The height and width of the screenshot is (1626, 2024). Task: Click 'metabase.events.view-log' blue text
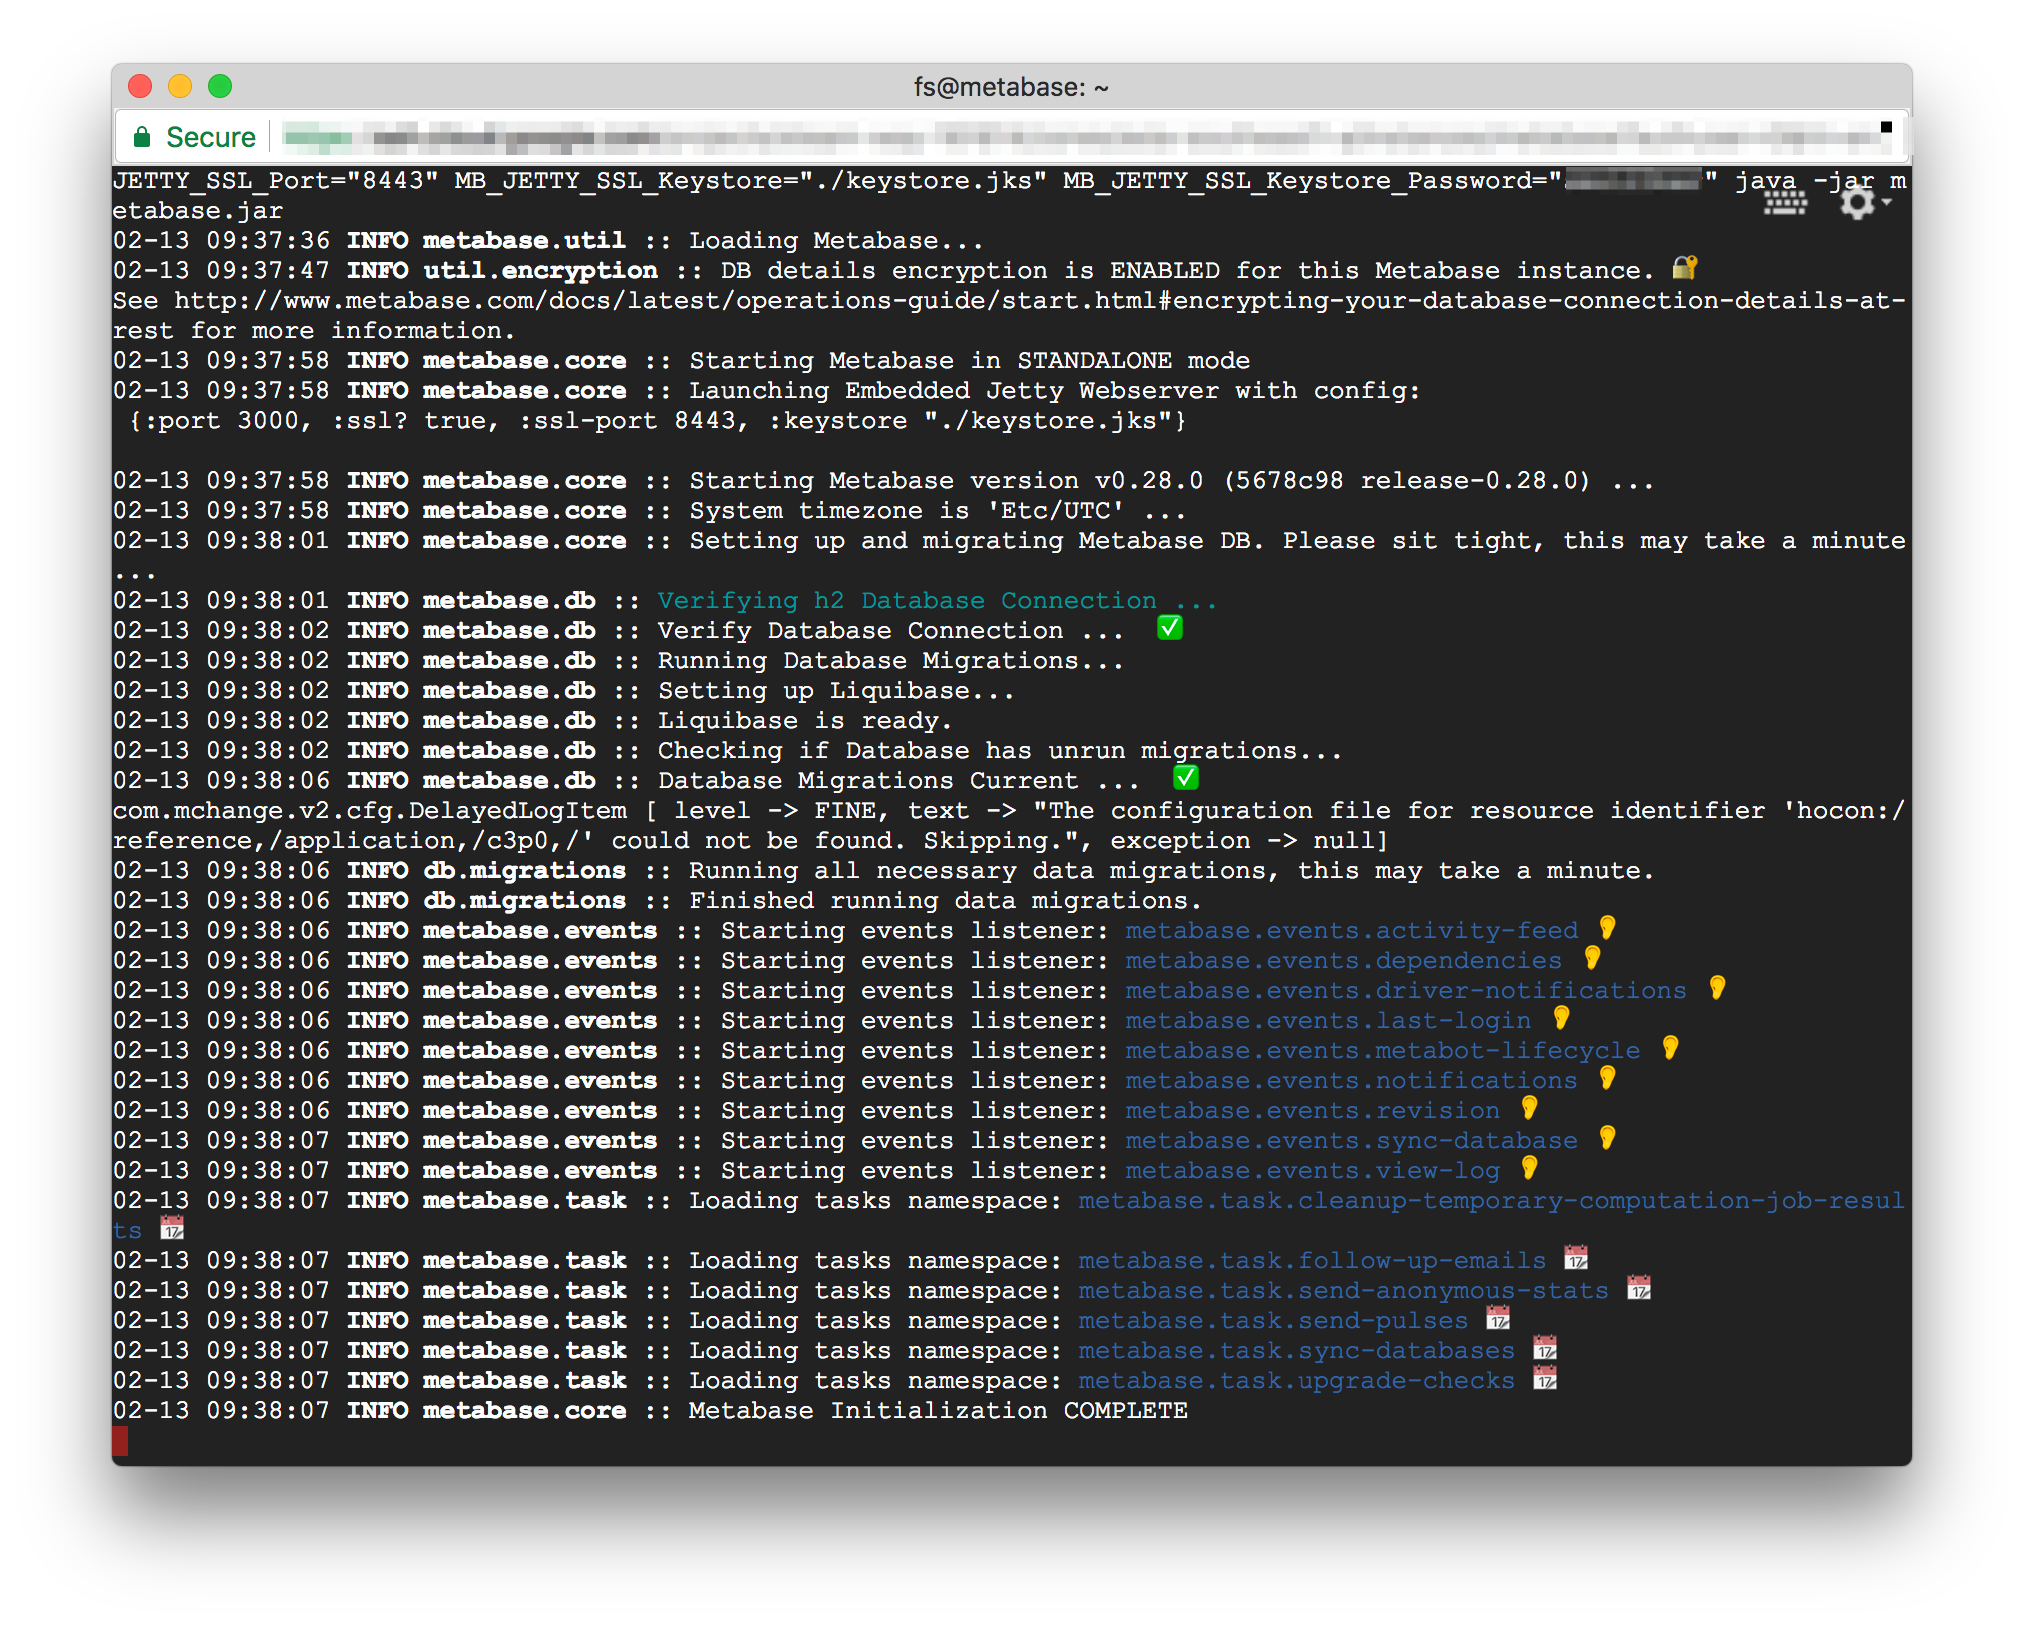click(1312, 1171)
